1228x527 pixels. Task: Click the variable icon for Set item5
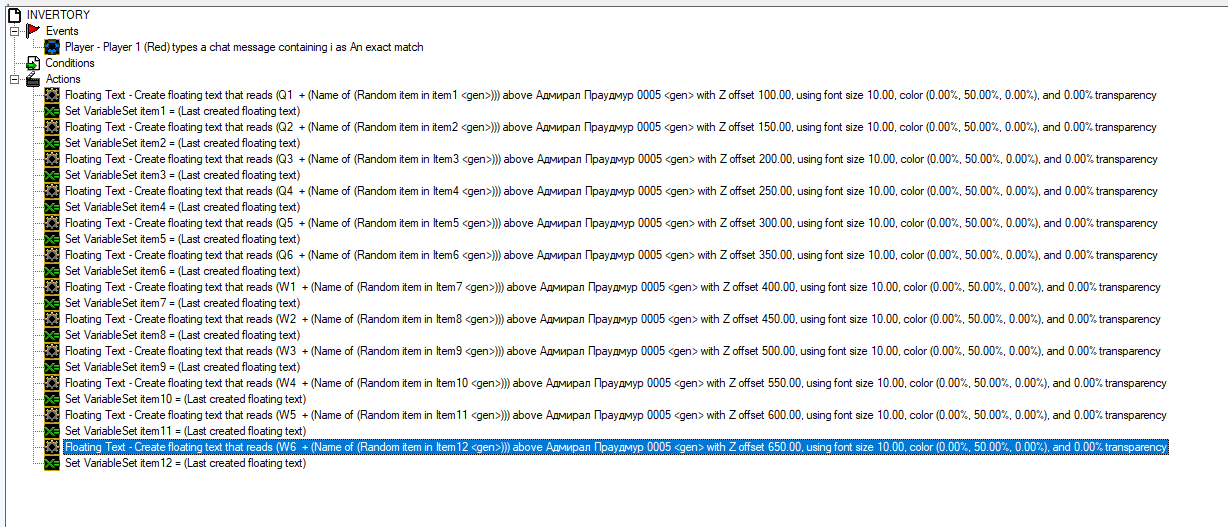coord(52,239)
